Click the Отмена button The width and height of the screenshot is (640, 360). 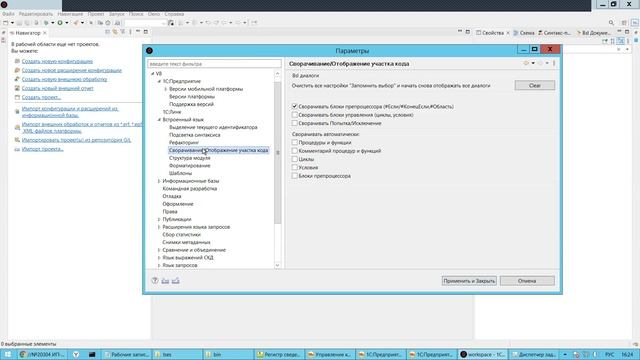coord(527,281)
